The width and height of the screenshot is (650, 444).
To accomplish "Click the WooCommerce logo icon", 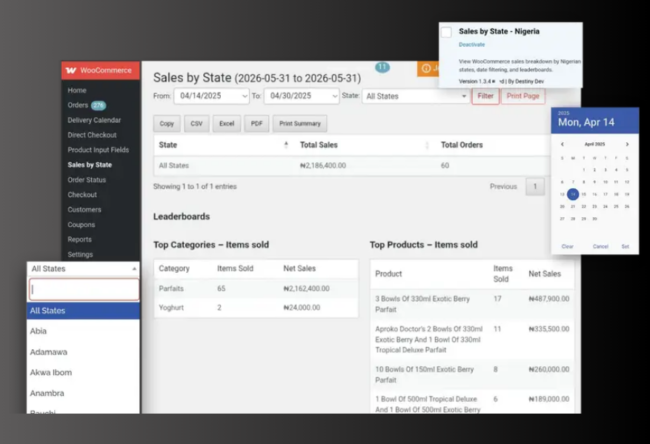I will [71, 70].
